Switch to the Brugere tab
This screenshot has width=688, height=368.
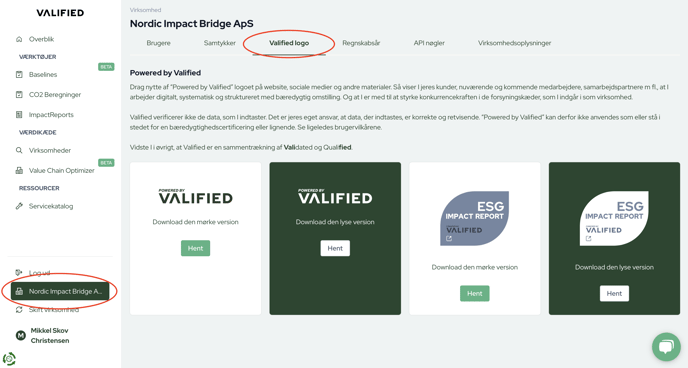(158, 43)
